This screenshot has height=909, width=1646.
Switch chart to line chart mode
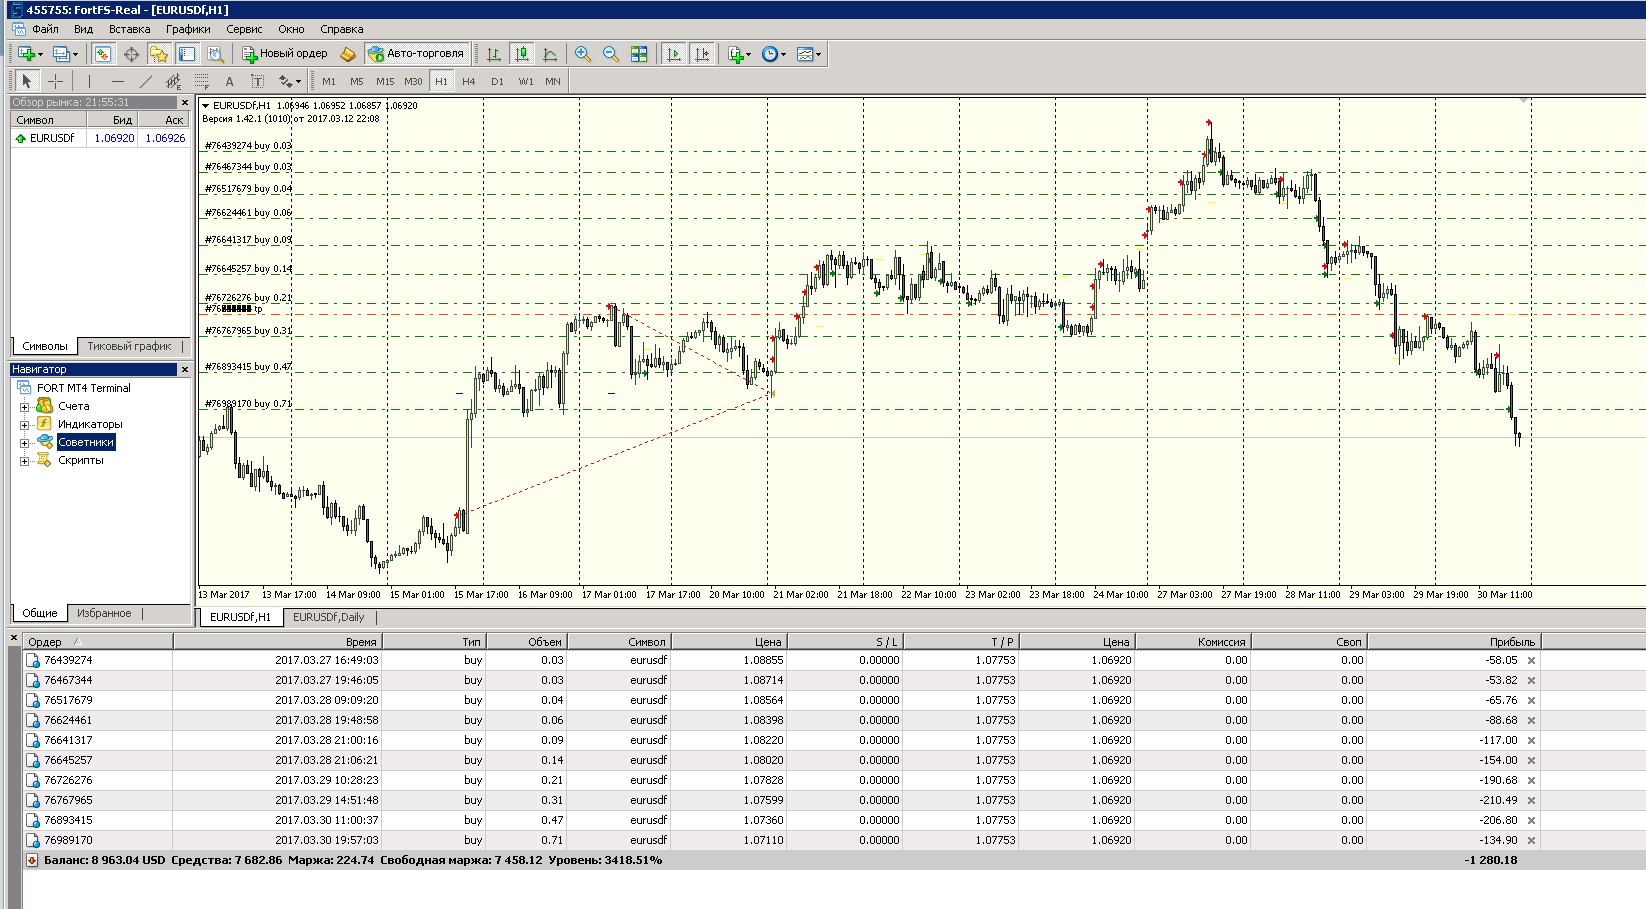tap(550, 54)
